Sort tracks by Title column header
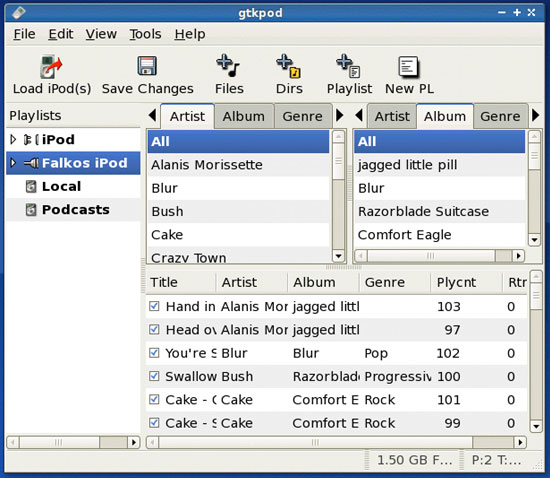The image size is (550, 478). (181, 282)
